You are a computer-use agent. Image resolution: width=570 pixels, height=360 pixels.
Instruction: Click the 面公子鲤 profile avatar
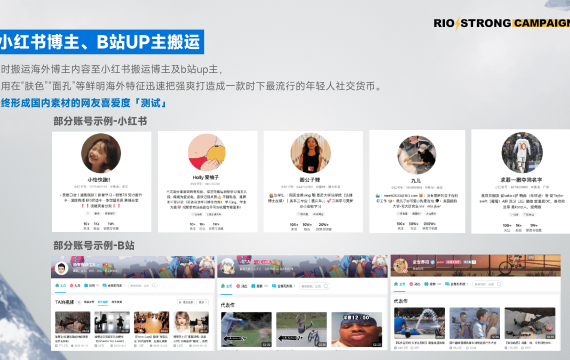tap(310, 153)
